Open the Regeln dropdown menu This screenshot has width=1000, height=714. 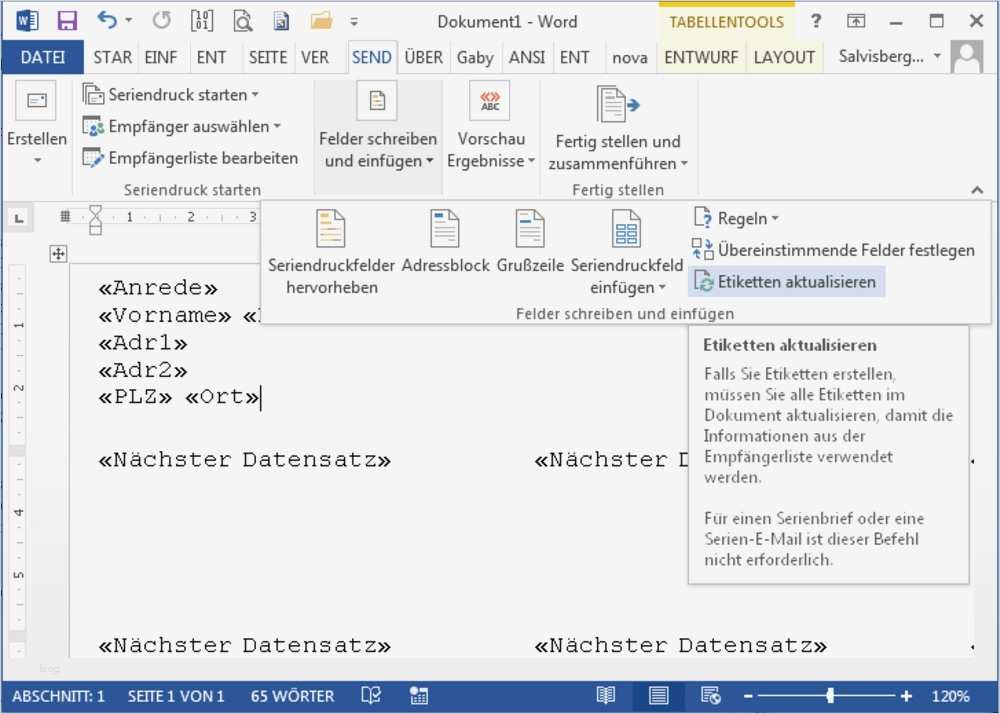click(737, 217)
